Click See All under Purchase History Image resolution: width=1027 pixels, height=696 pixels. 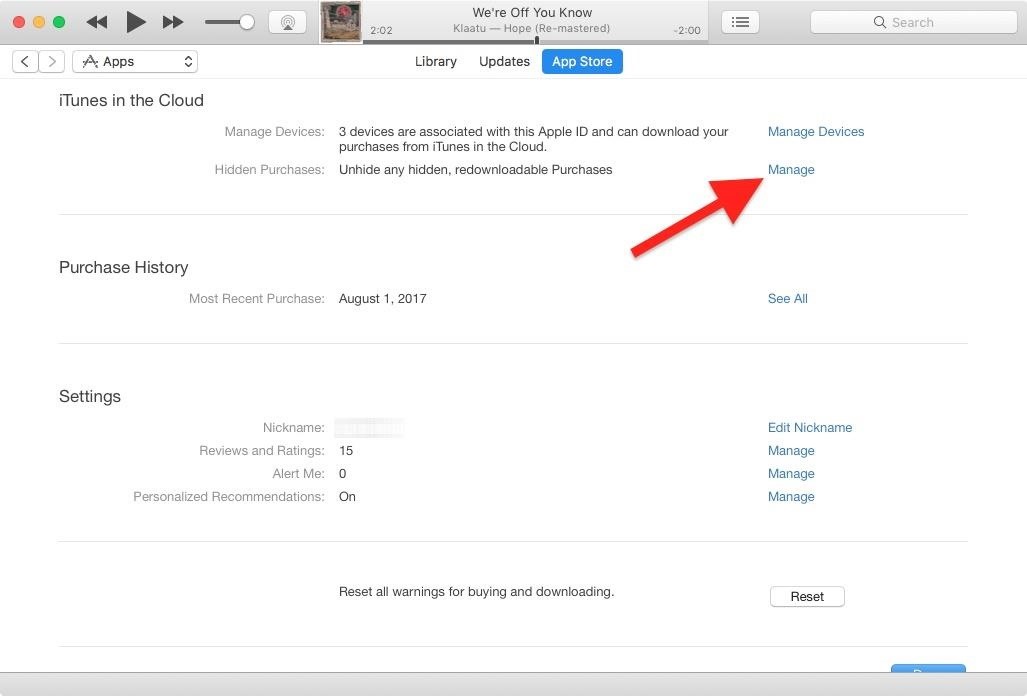point(787,298)
